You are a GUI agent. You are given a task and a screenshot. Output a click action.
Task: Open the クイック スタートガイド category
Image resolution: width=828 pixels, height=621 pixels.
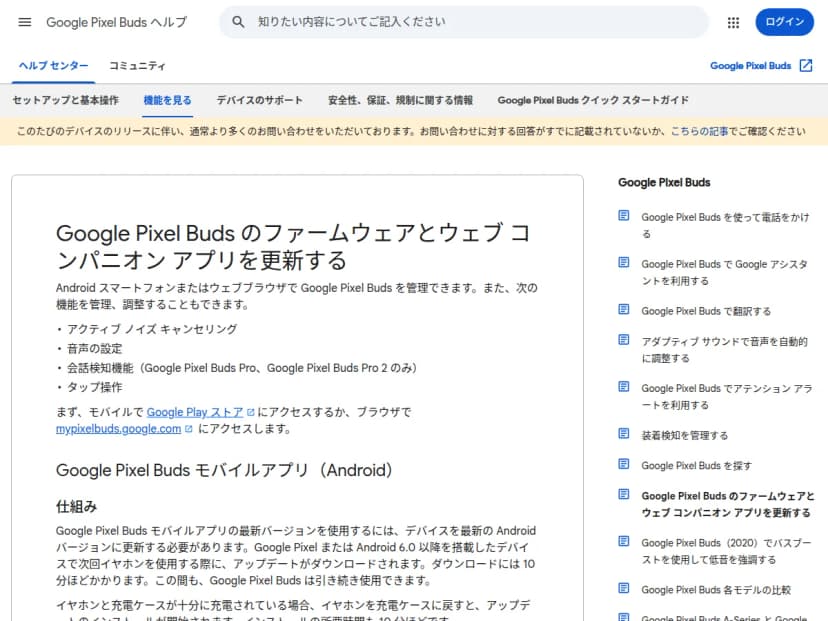(x=593, y=100)
